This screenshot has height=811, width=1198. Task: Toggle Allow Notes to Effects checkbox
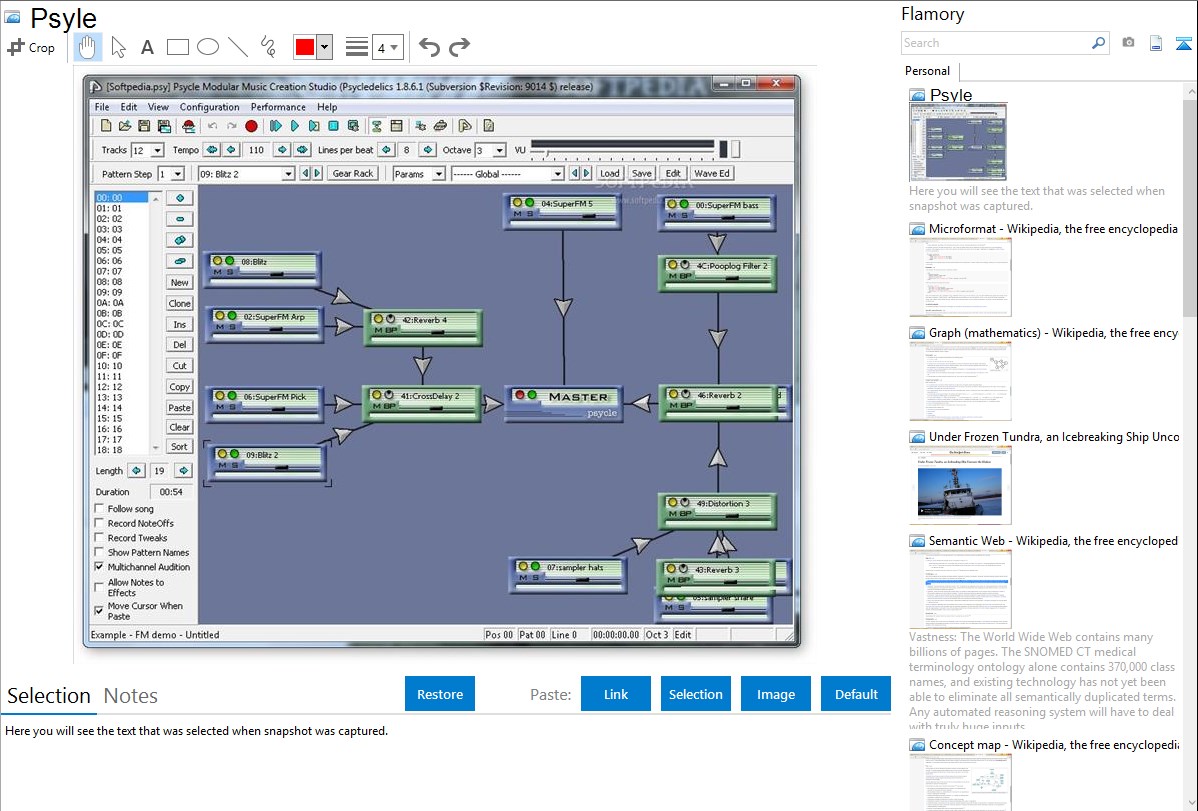tap(99, 587)
